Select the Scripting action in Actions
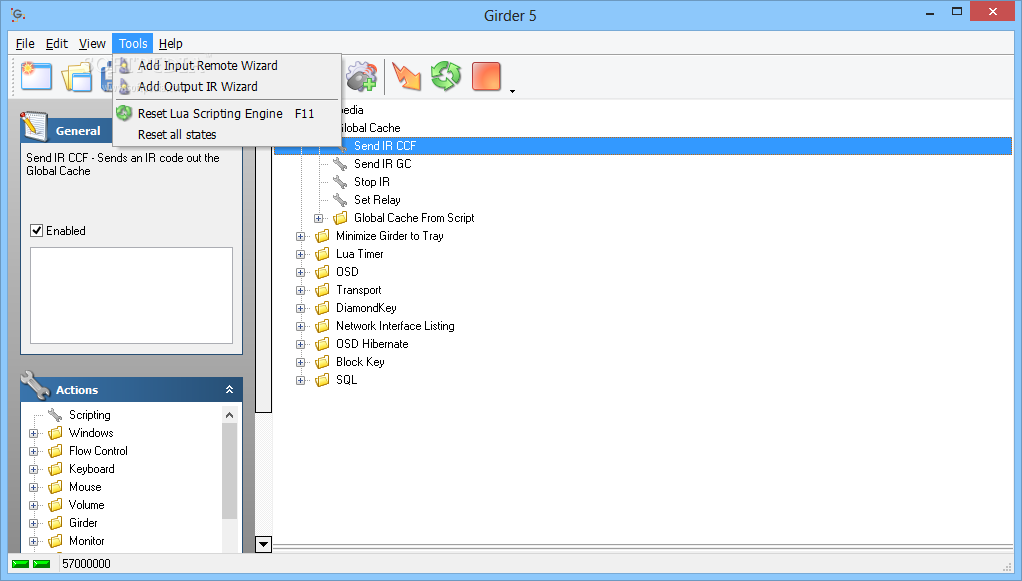Screen dimensions: 1022x581 (x=89, y=415)
